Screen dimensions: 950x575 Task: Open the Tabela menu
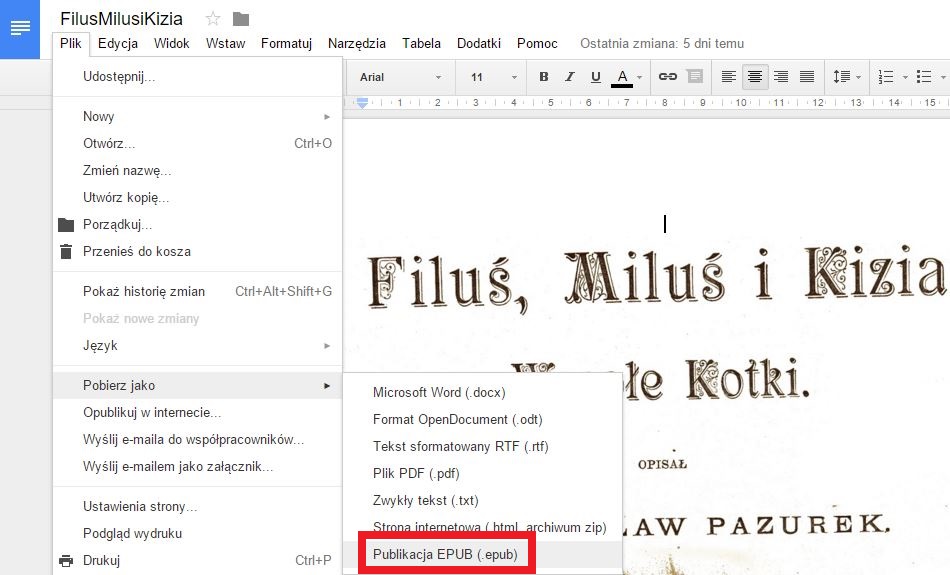point(421,44)
